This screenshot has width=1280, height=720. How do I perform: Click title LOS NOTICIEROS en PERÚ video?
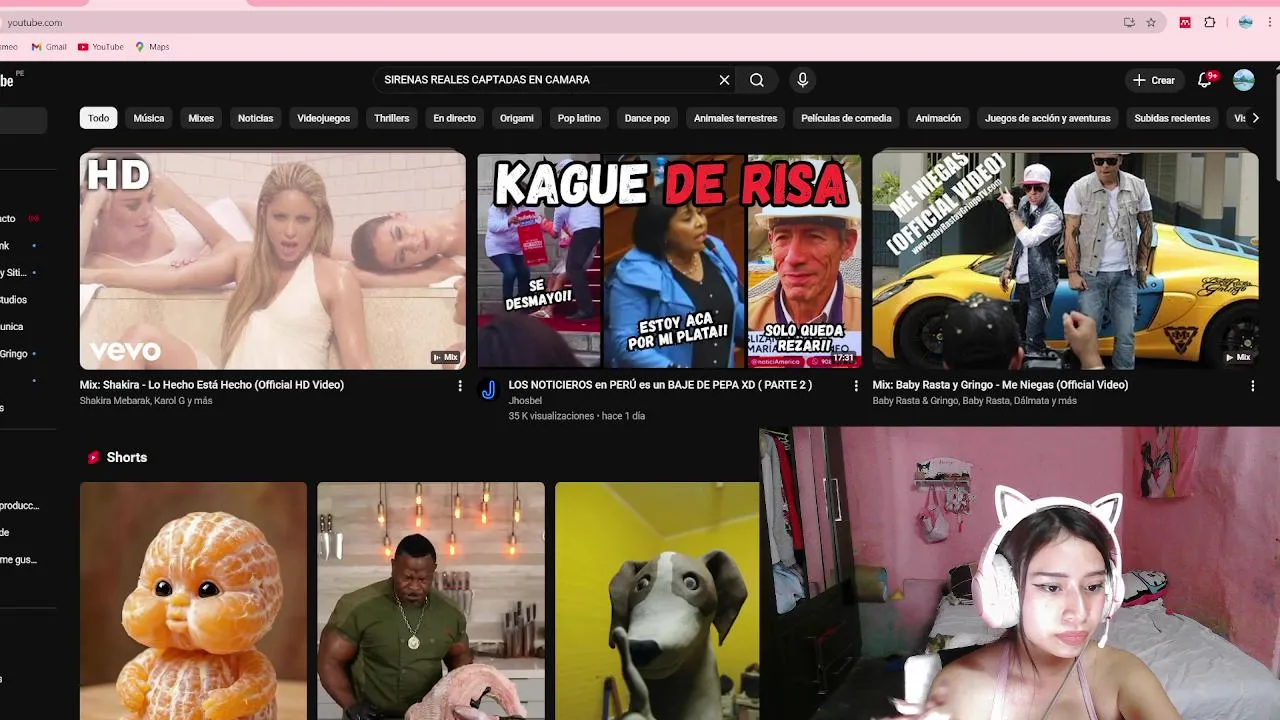[x=660, y=385]
